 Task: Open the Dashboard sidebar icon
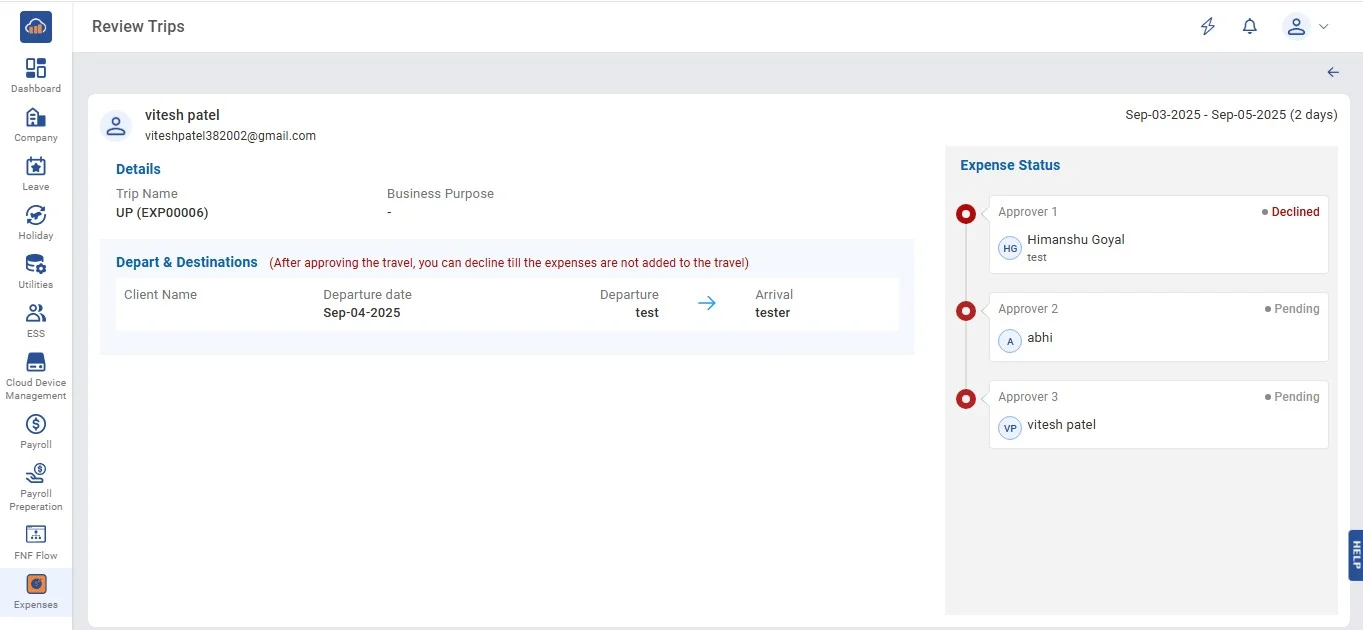pos(36,69)
